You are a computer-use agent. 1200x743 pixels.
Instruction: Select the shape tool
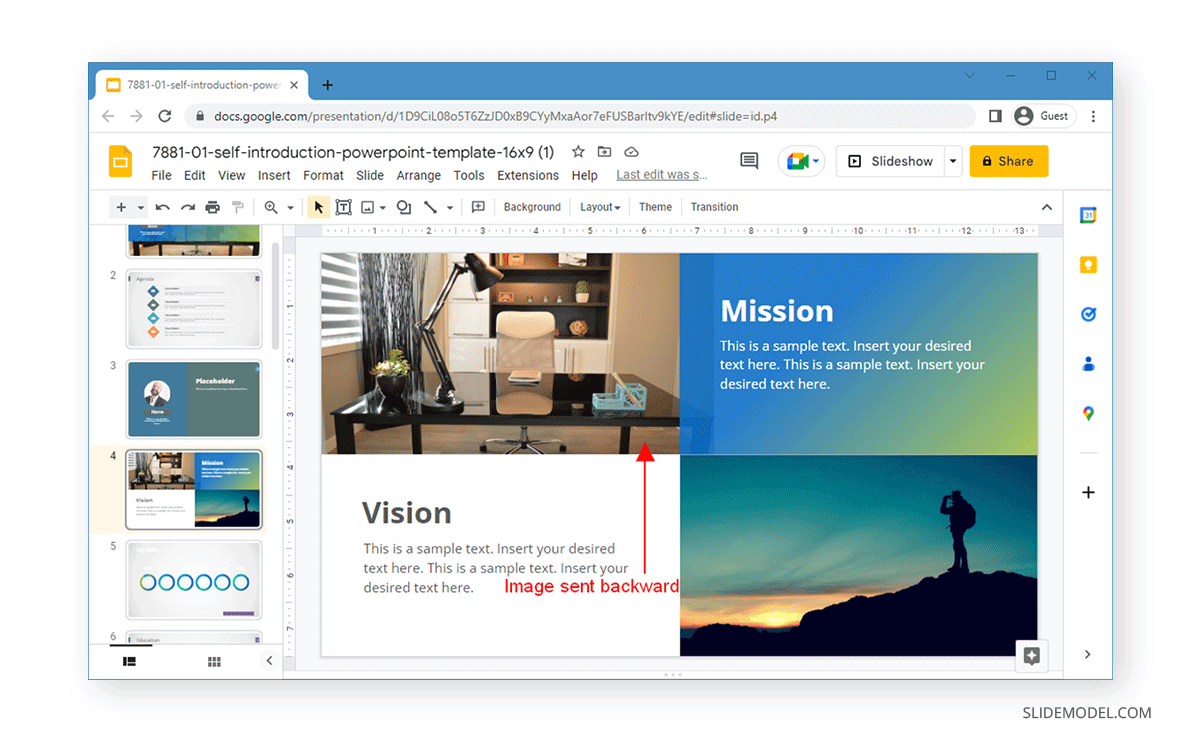point(403,207)
